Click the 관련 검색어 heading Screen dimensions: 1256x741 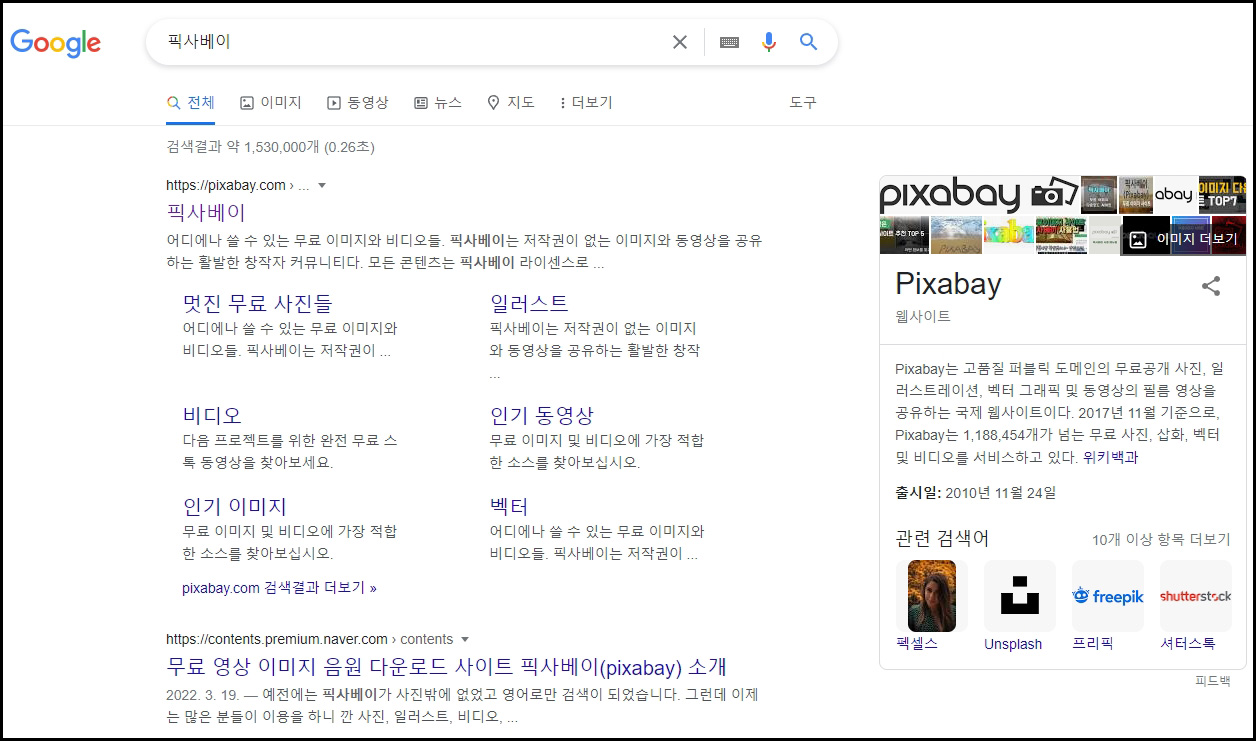pos(942,538)
